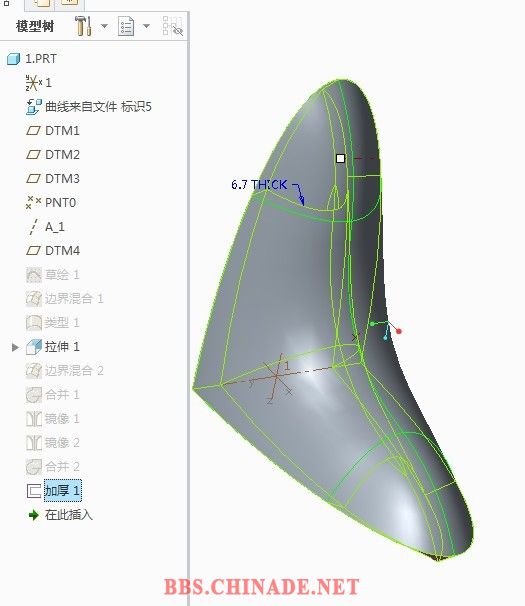Expand the 拉伸 1 feature node

click(x=15, y=347)
